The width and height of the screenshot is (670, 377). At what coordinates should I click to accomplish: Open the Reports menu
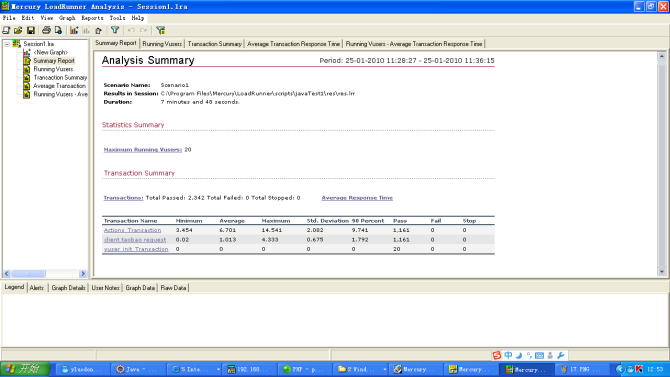[x=92, y=18]
